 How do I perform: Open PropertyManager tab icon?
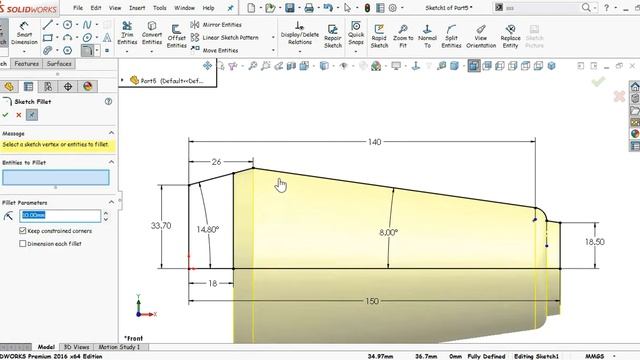(x=29, y=87)
